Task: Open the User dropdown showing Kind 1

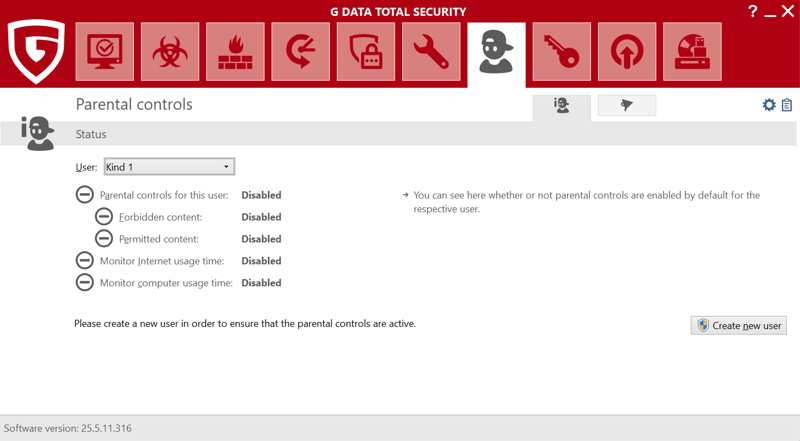Action: pyautogui.click(x=169, y=167)
